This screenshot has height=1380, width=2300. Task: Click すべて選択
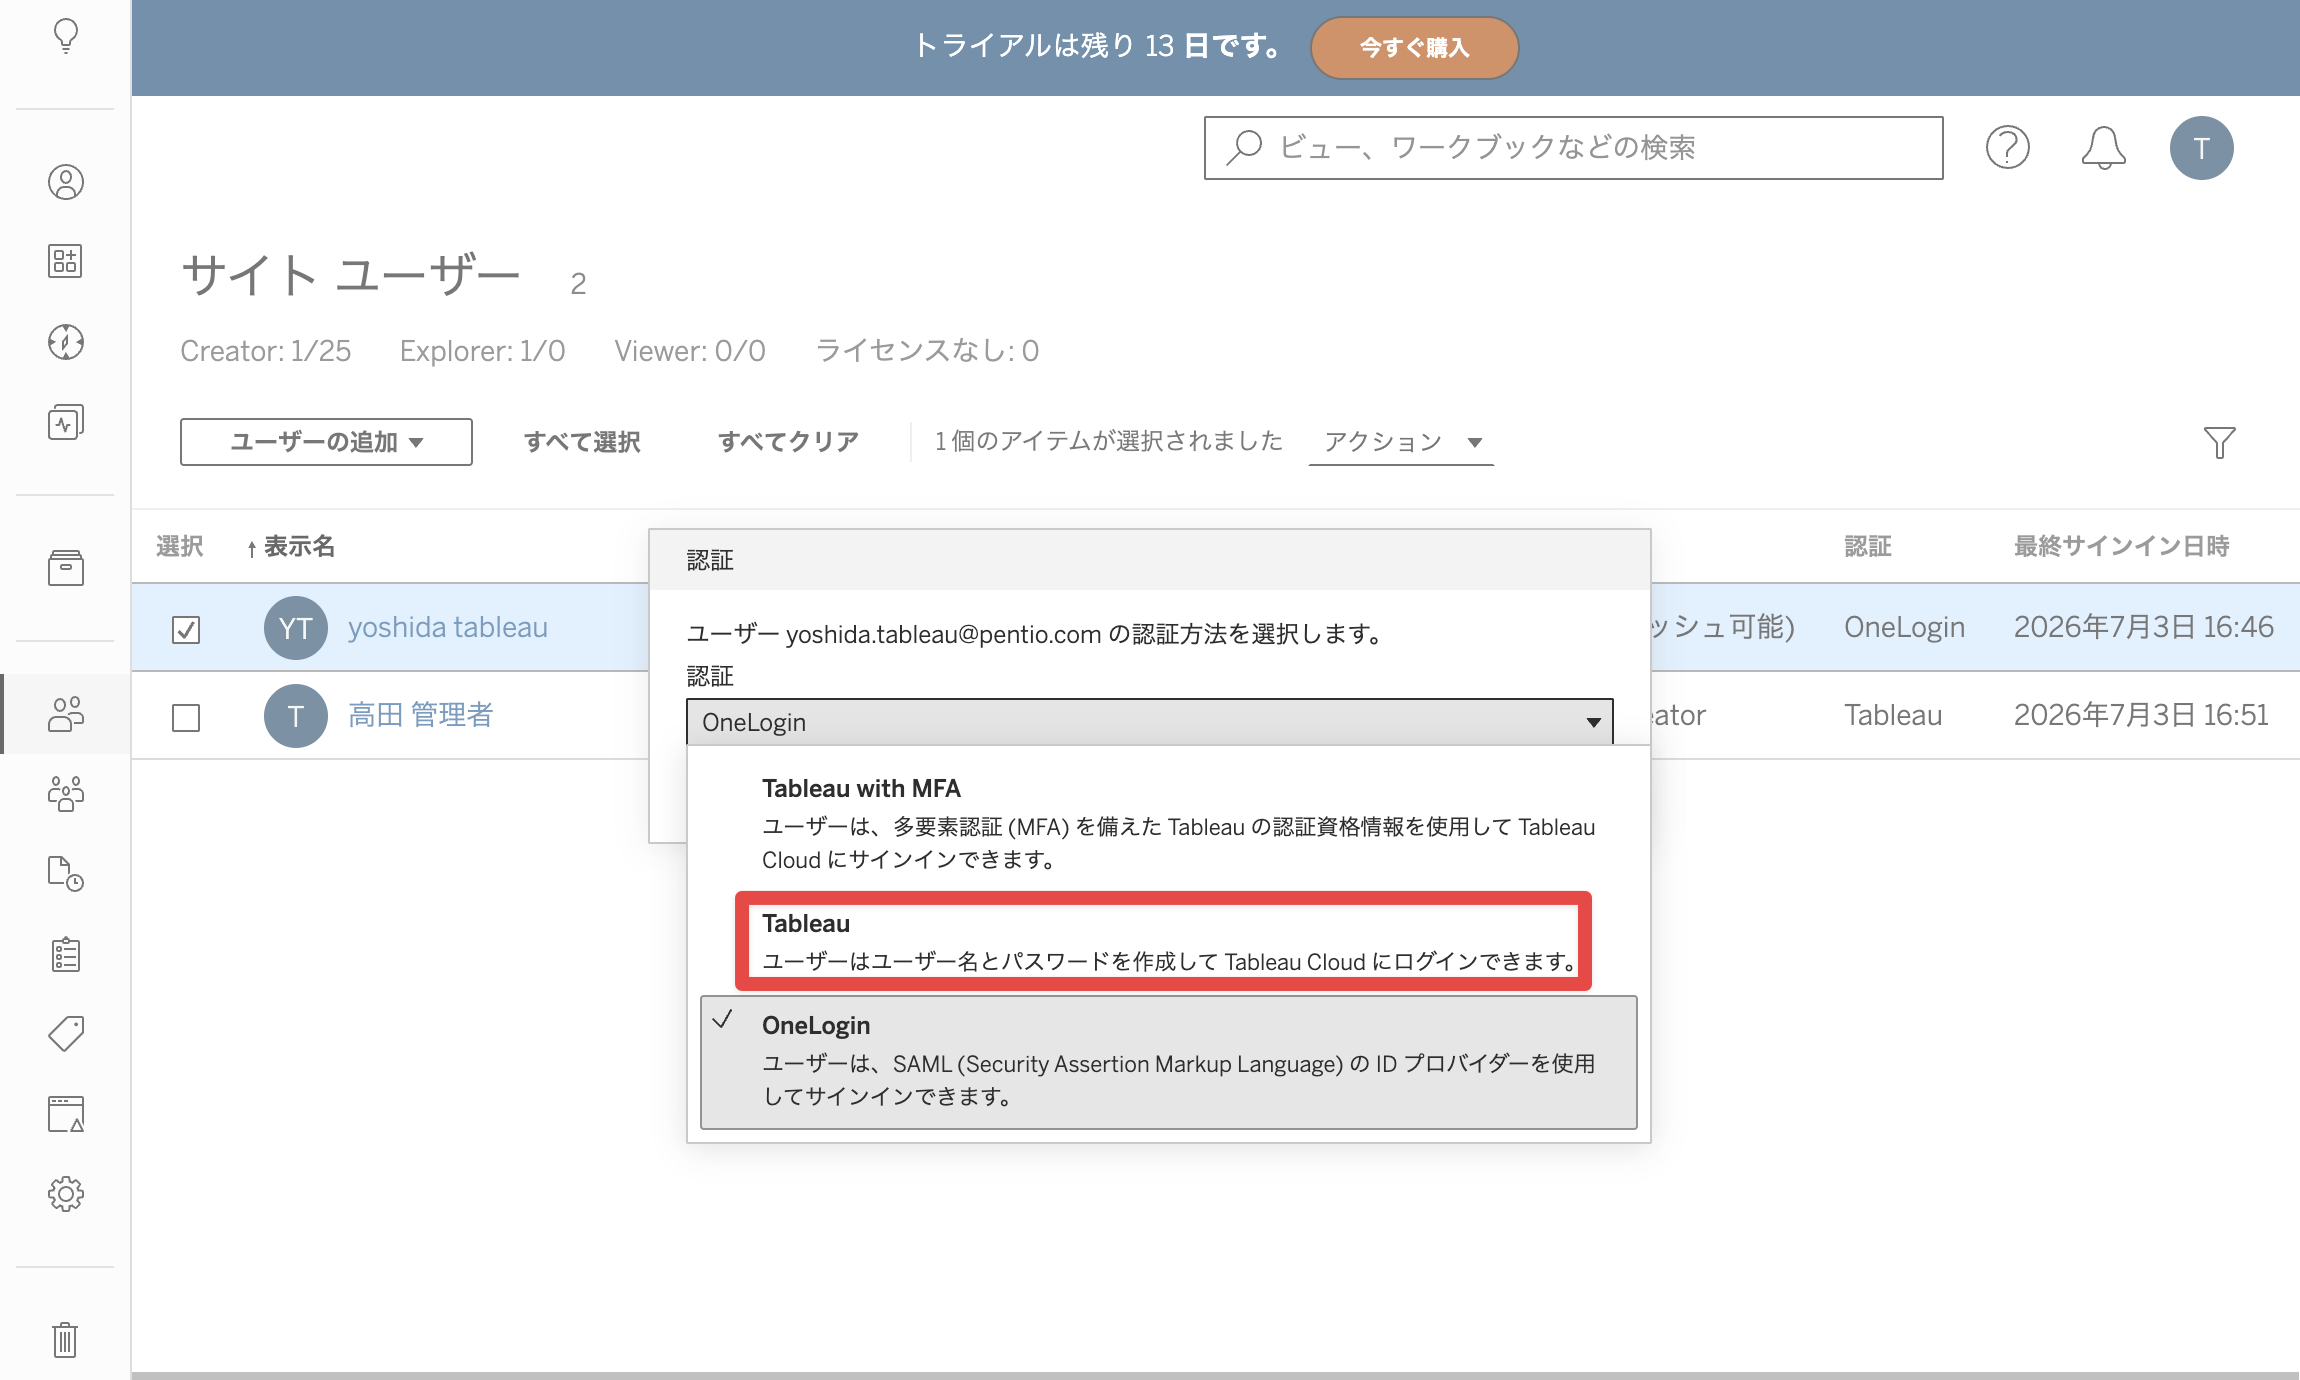(x=582, y=442)
